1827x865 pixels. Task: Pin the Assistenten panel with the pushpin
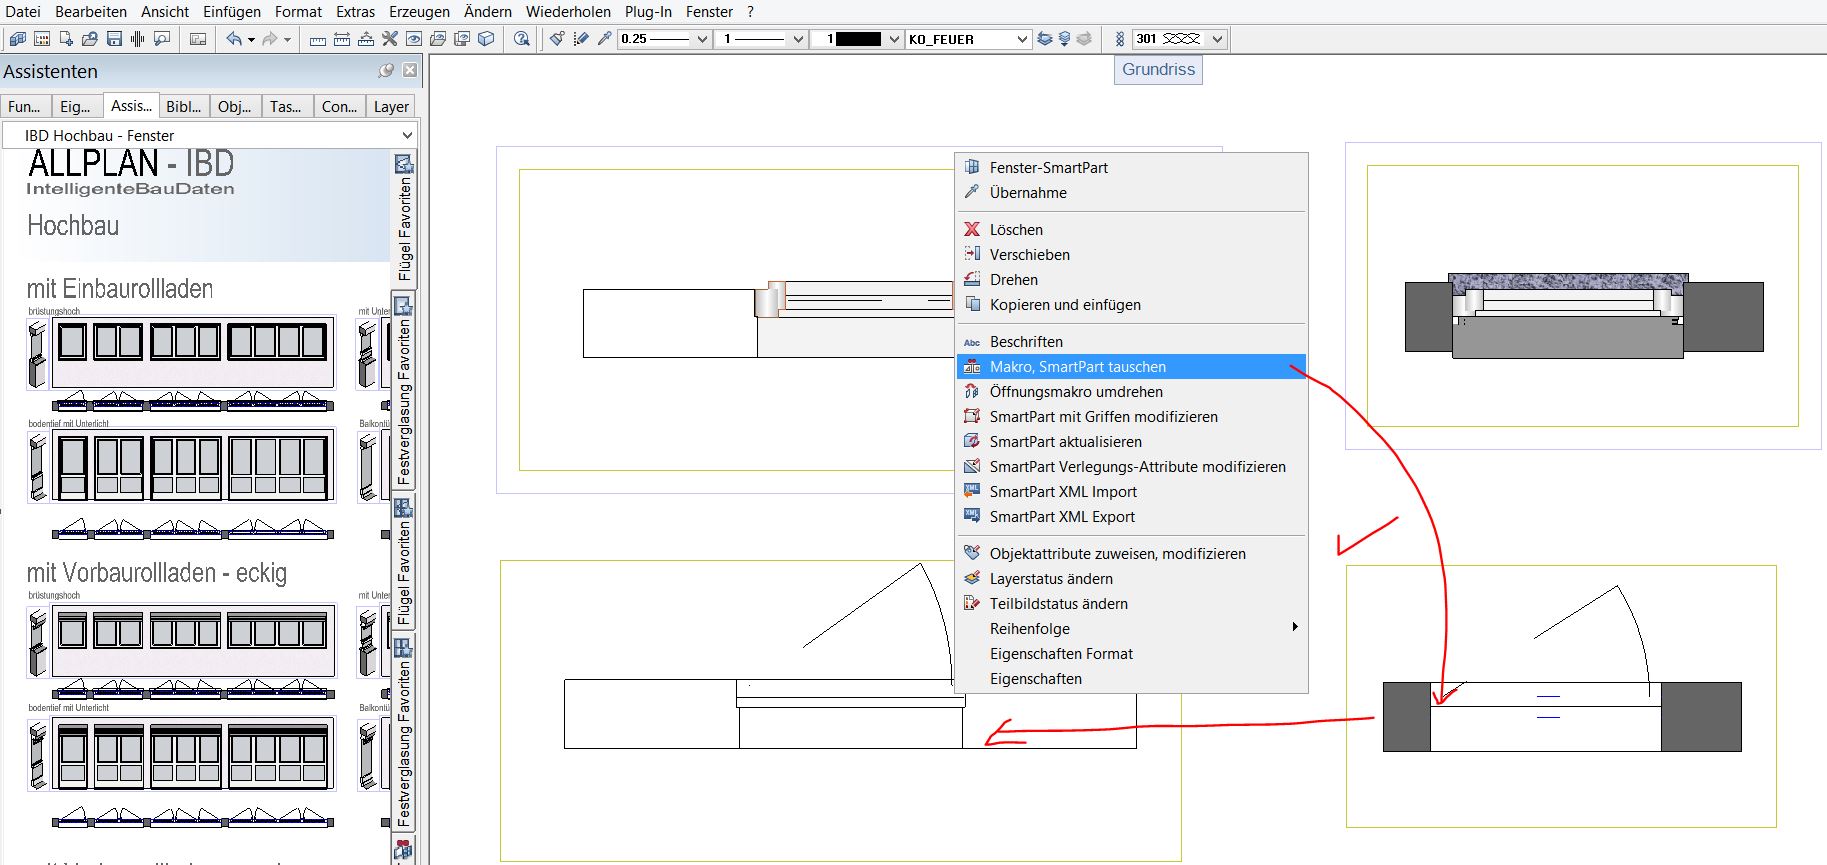[x=386, y=71]
